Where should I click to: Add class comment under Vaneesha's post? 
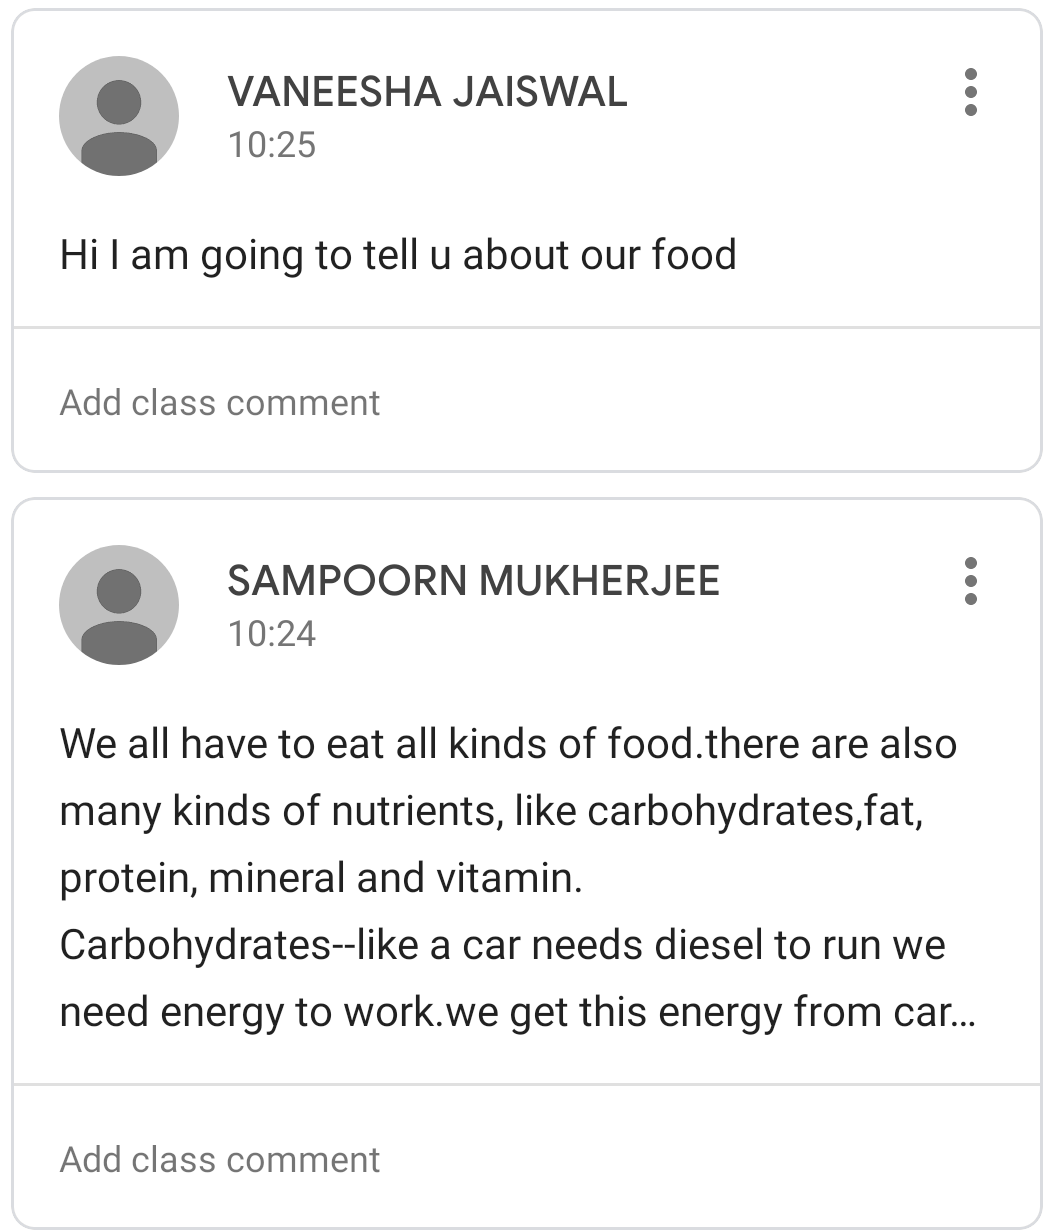pyautogui.click(x=220, y=402)
